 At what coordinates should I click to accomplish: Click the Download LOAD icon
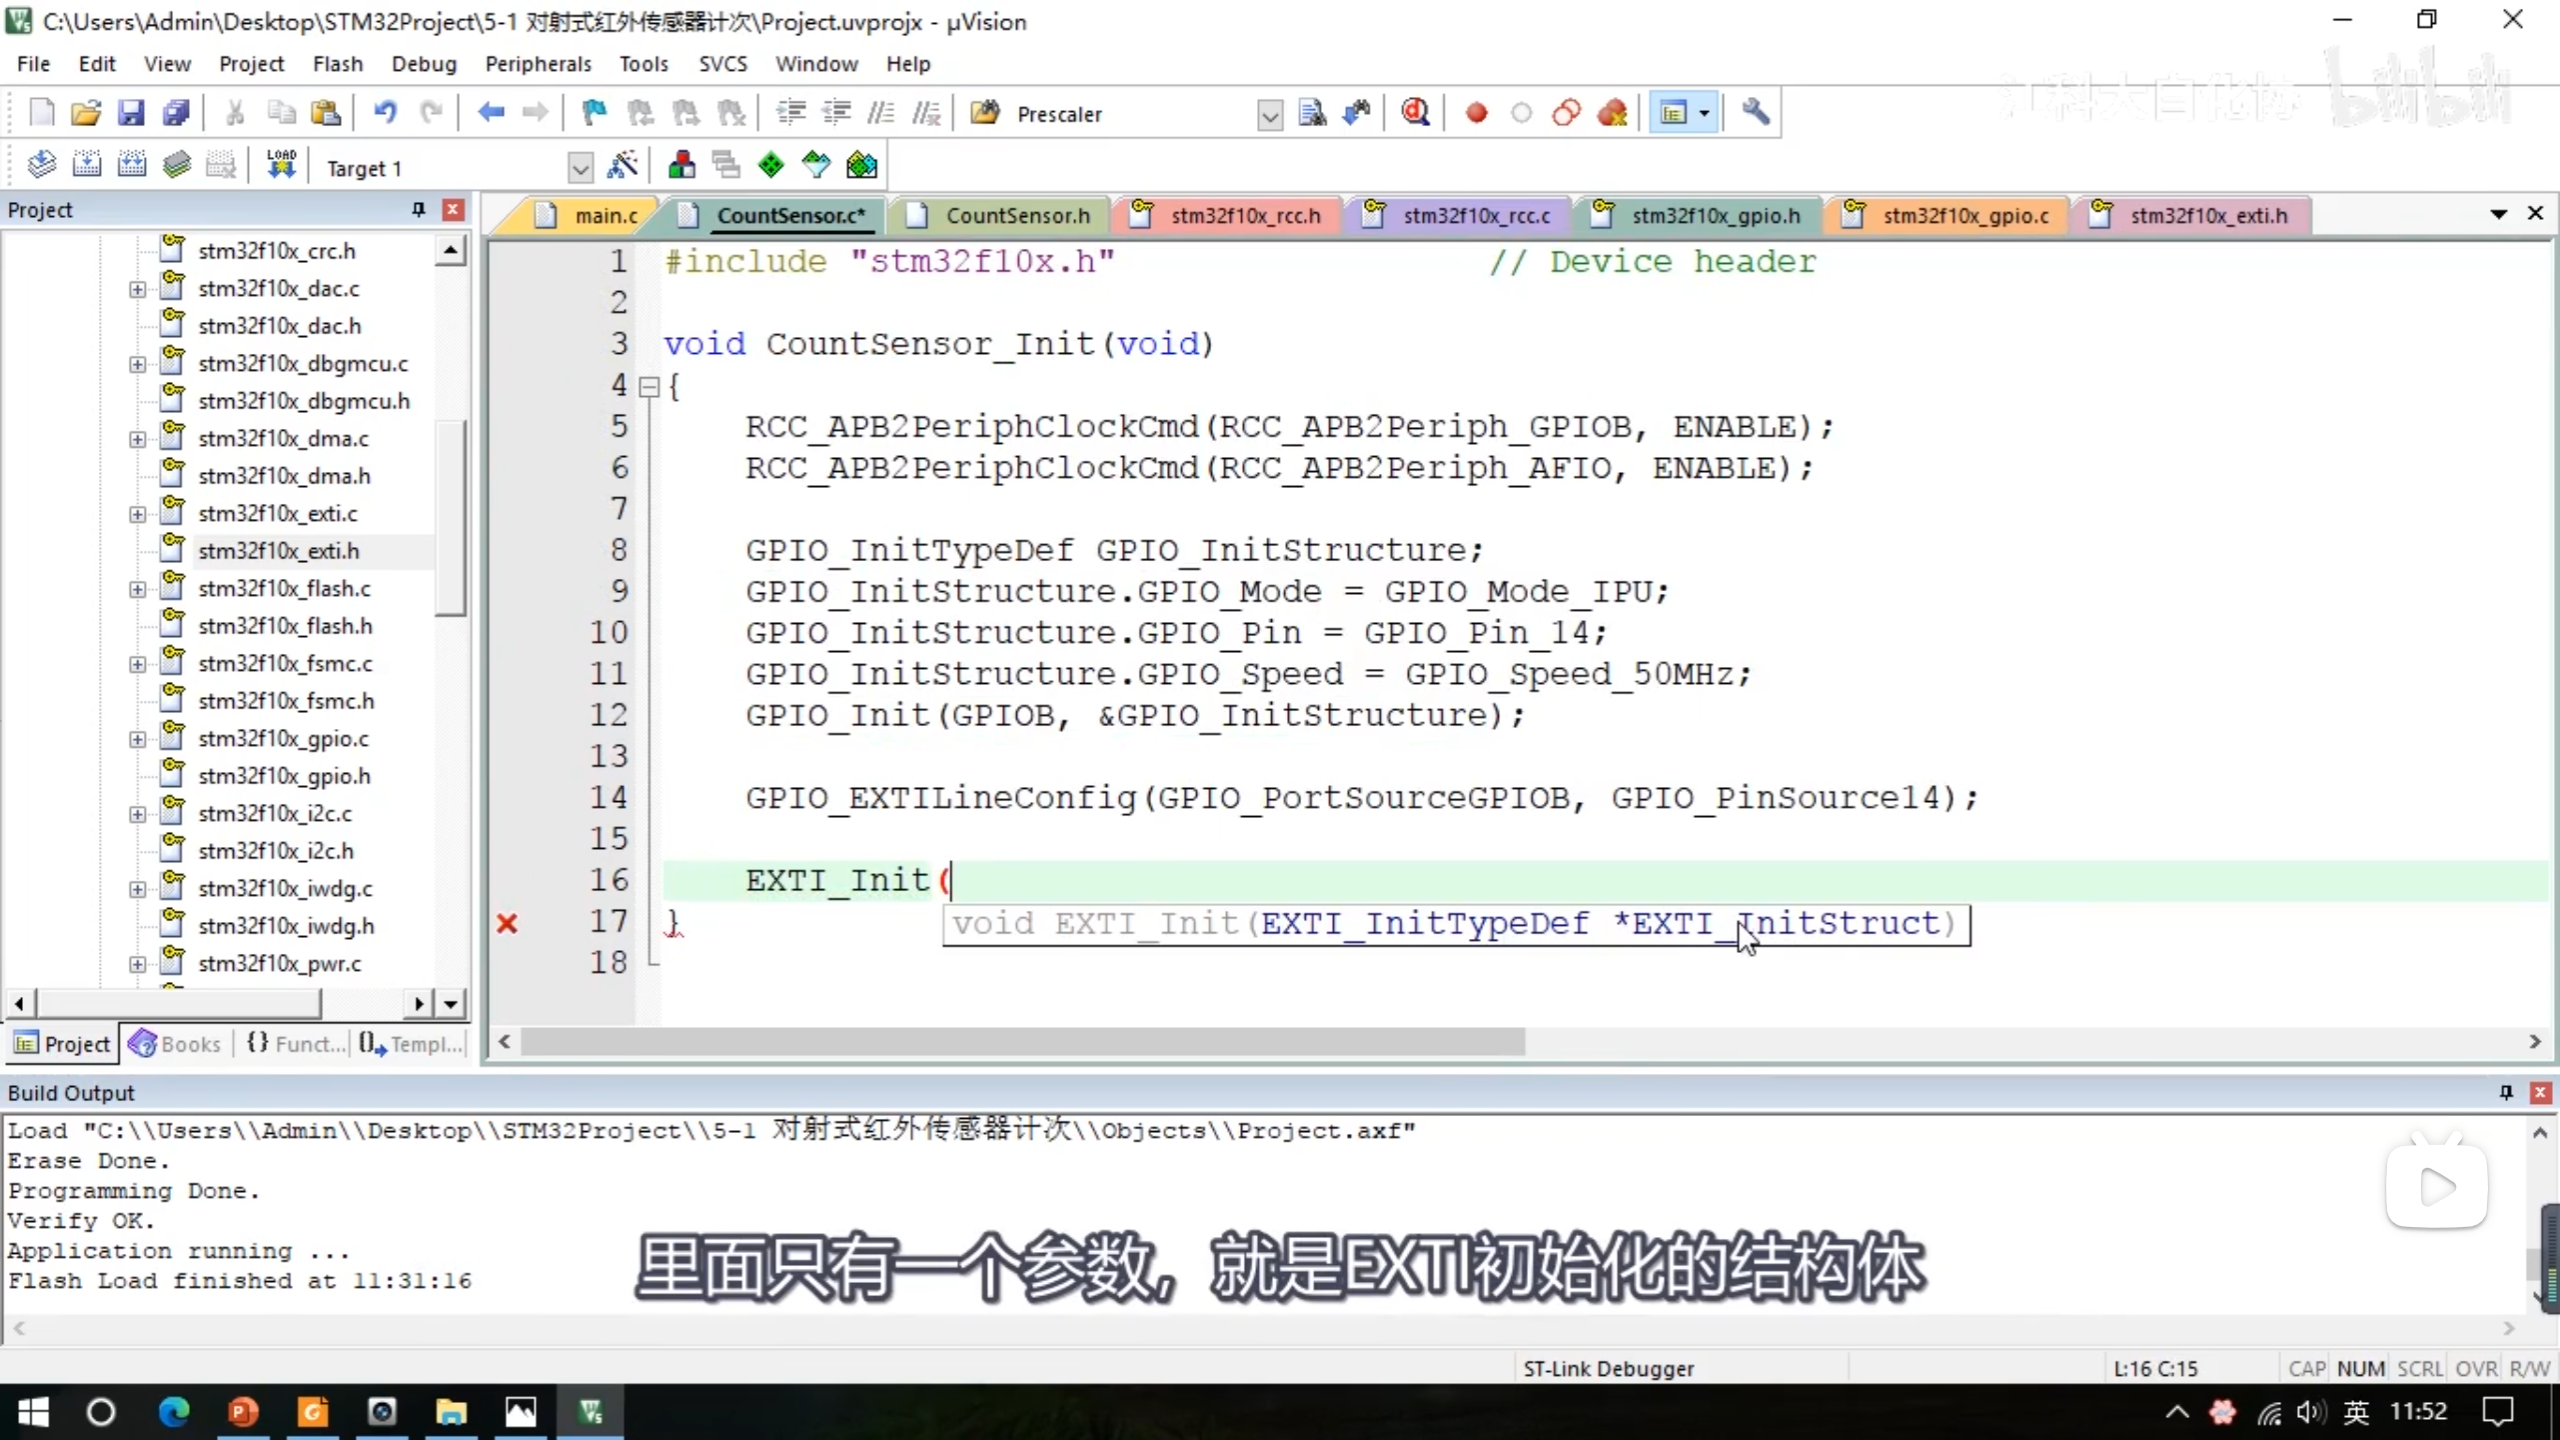[x=281, y=165]
